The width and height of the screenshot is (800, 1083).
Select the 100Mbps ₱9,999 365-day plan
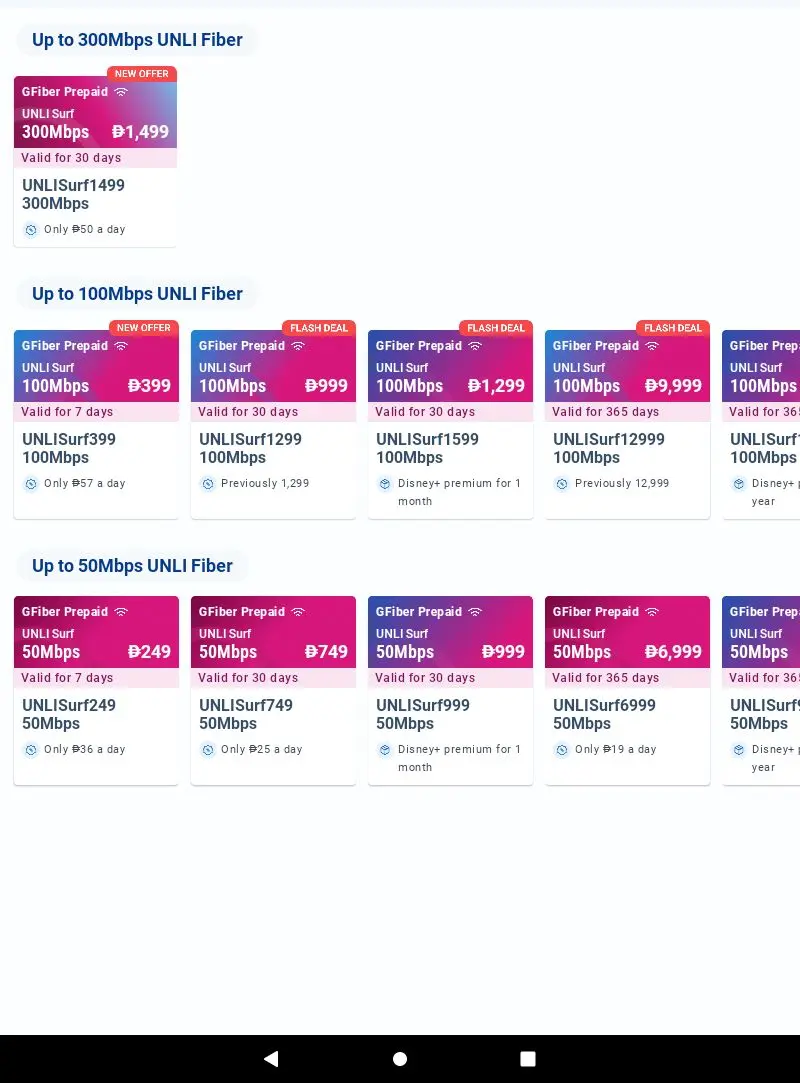point(627,420)
